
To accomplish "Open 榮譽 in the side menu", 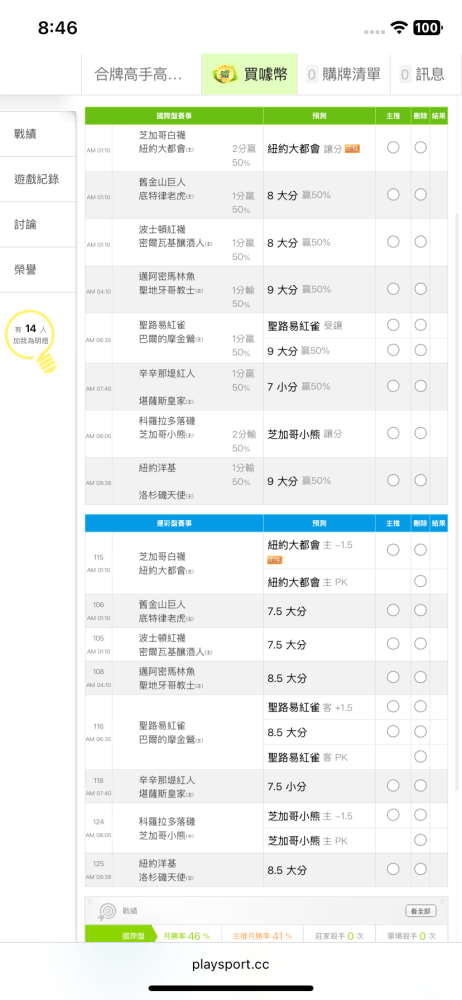I will click(38, 270).
